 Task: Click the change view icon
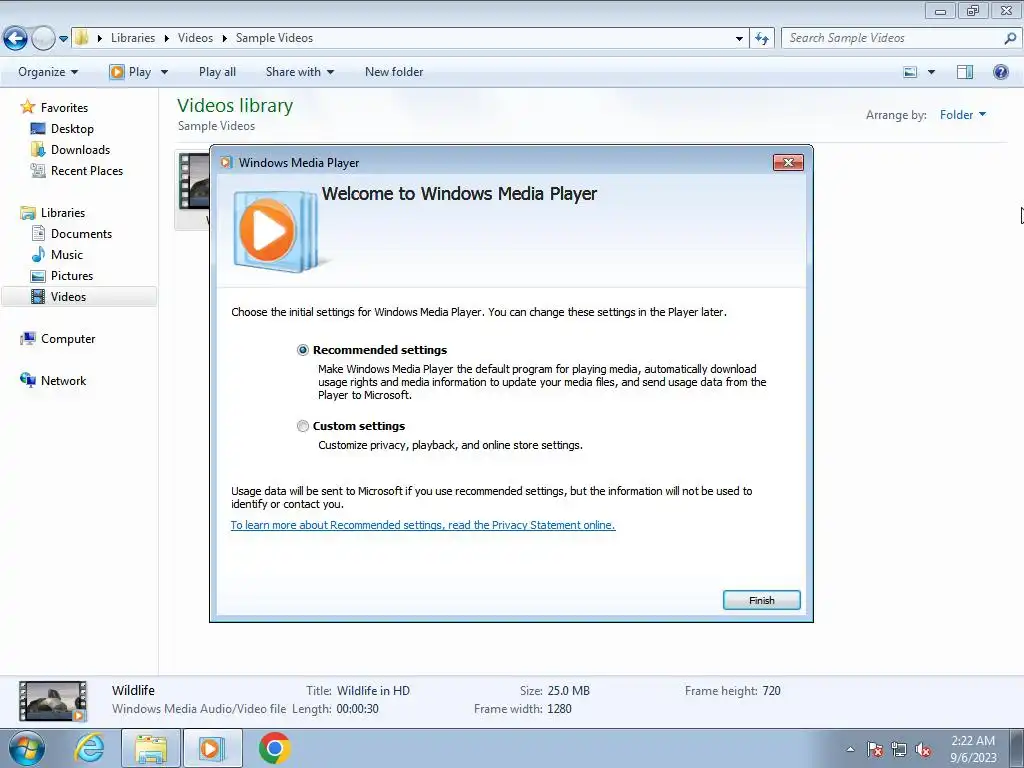click(910, 72)
